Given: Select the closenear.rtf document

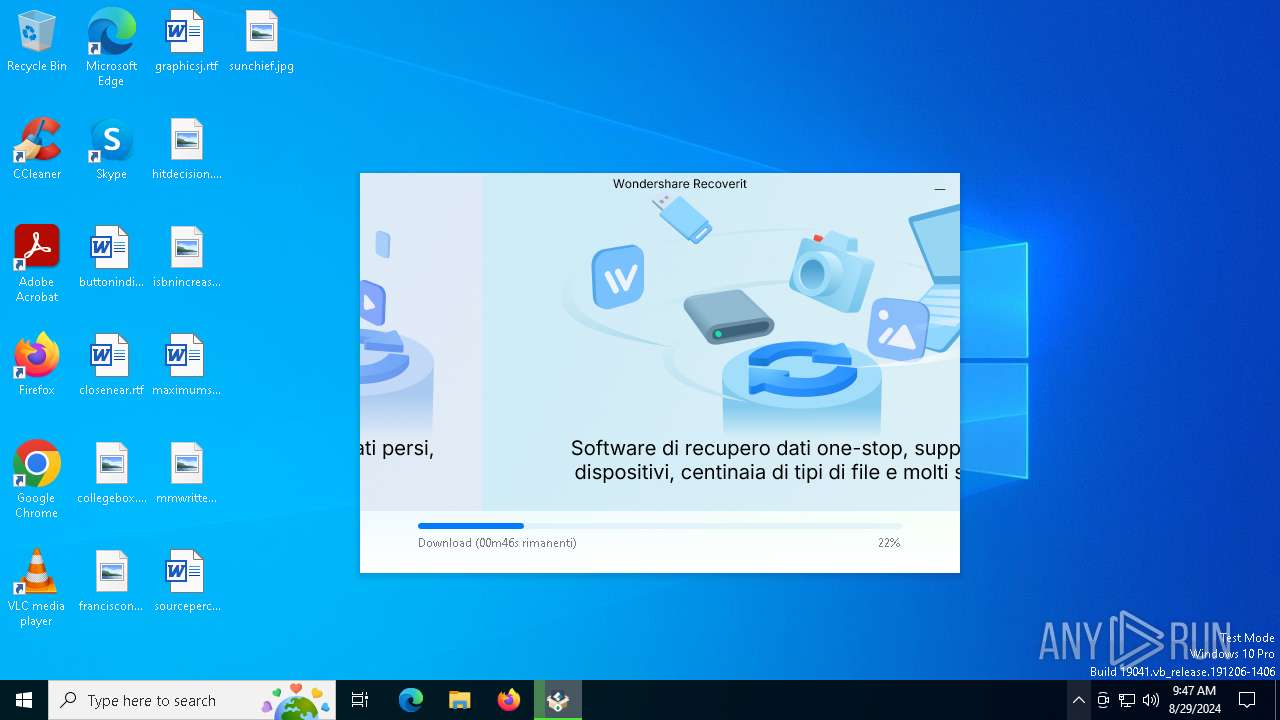Looking at the screenshot, I should coord(111,366).
